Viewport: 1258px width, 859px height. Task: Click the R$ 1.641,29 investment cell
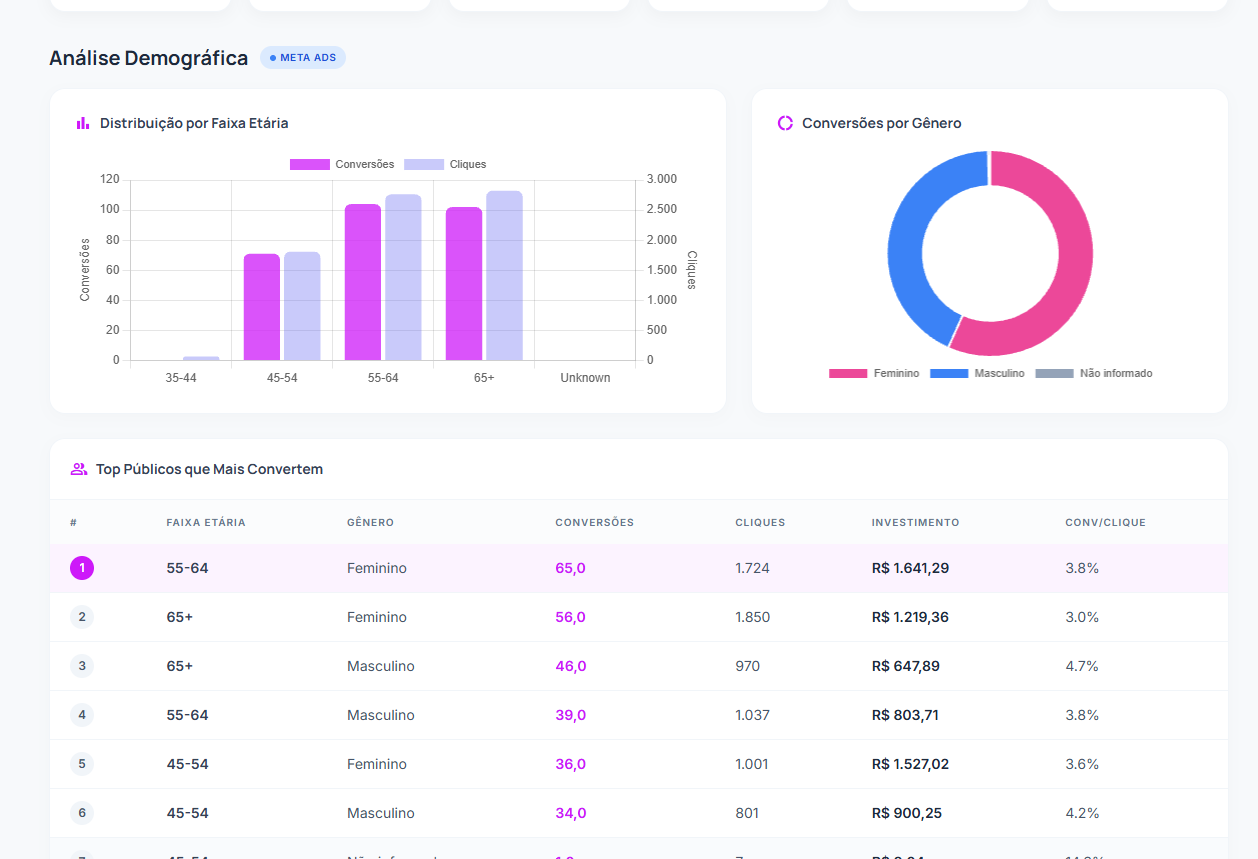click(x=910, y=568)
